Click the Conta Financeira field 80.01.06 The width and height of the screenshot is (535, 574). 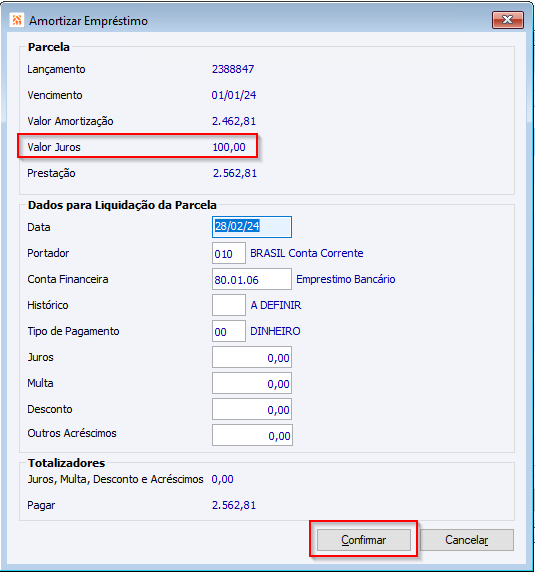[x=252, y=279]
